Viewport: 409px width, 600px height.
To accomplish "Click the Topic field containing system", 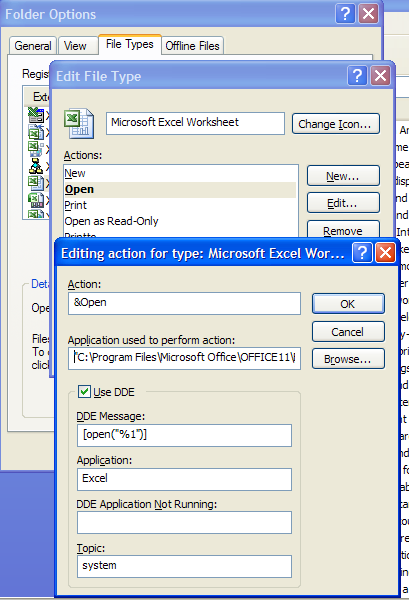I will 184,566.
